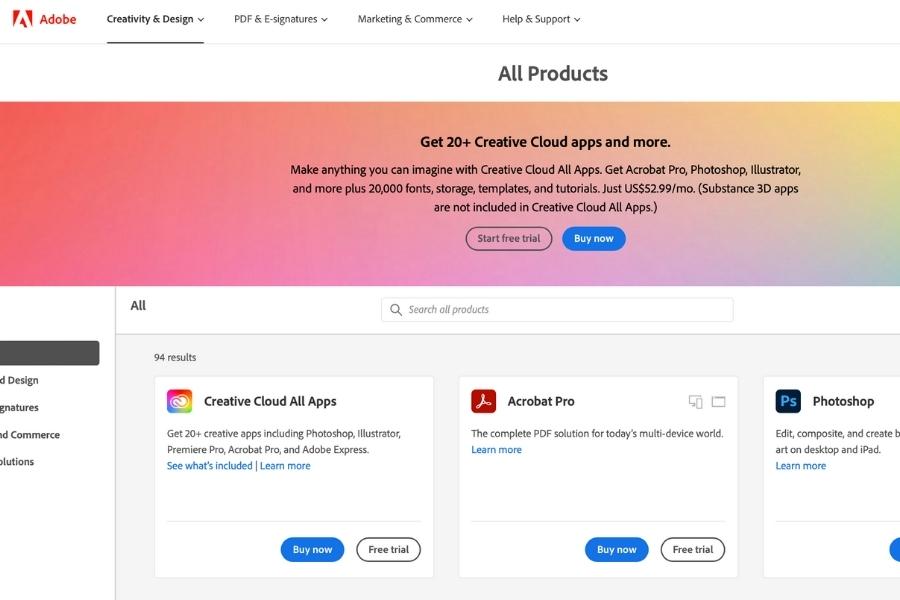
Task: Click the Adobe logo in the header
Action: tap(44, 18)
